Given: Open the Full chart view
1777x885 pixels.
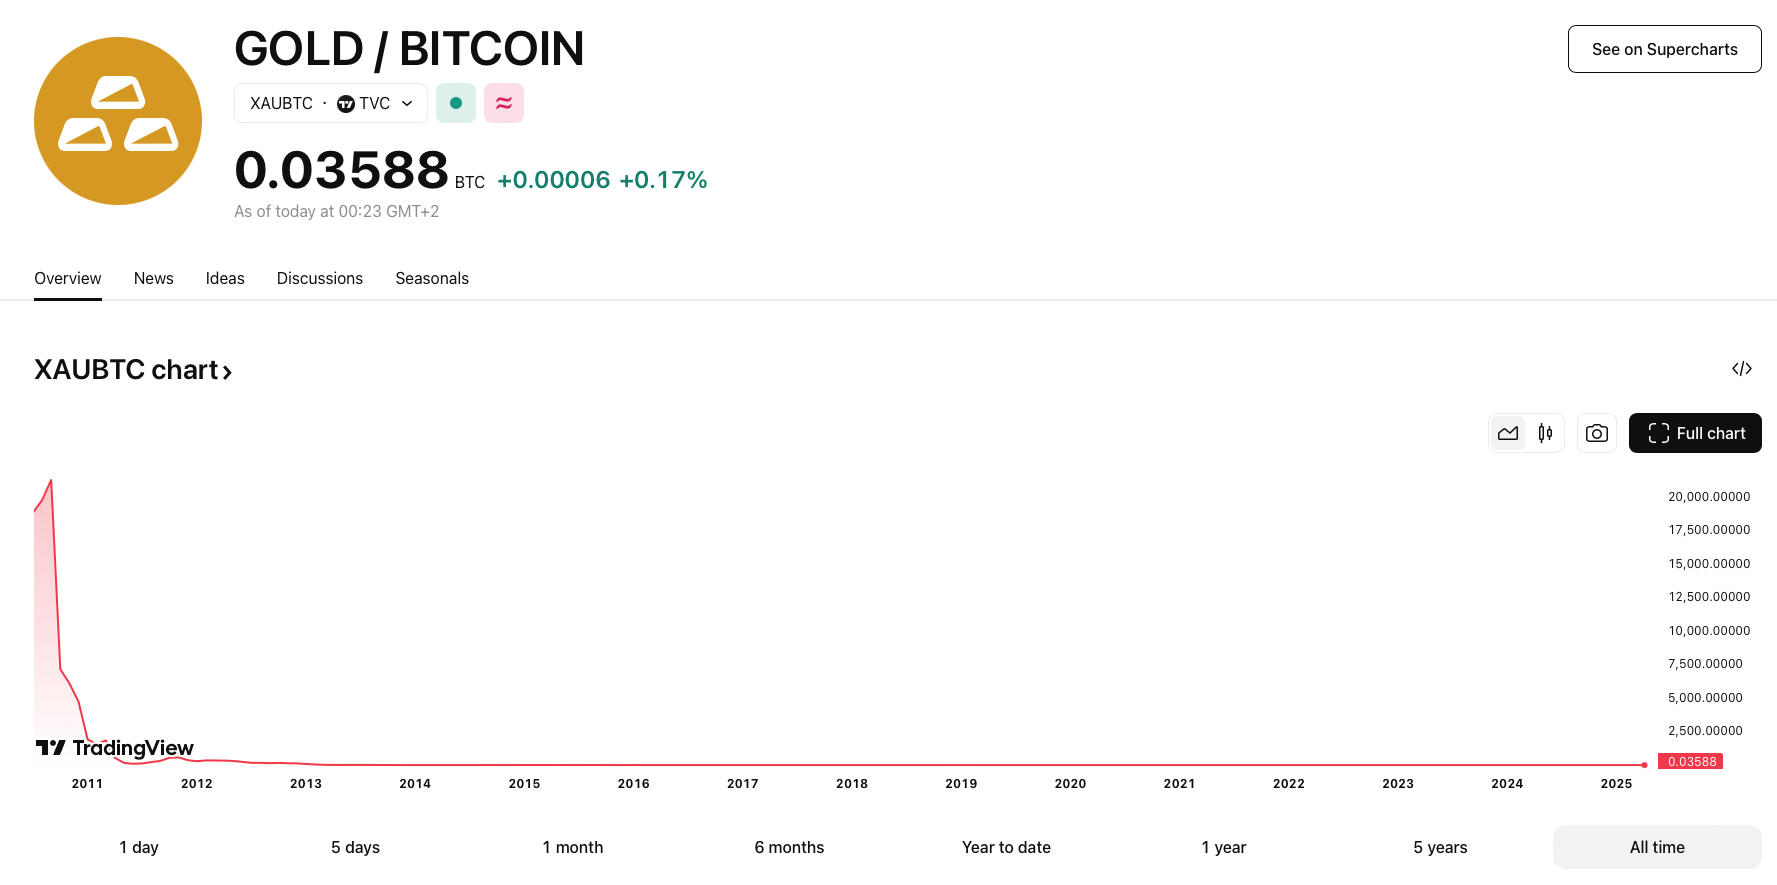Looking at the screenshot, I should pos(1695,433).
